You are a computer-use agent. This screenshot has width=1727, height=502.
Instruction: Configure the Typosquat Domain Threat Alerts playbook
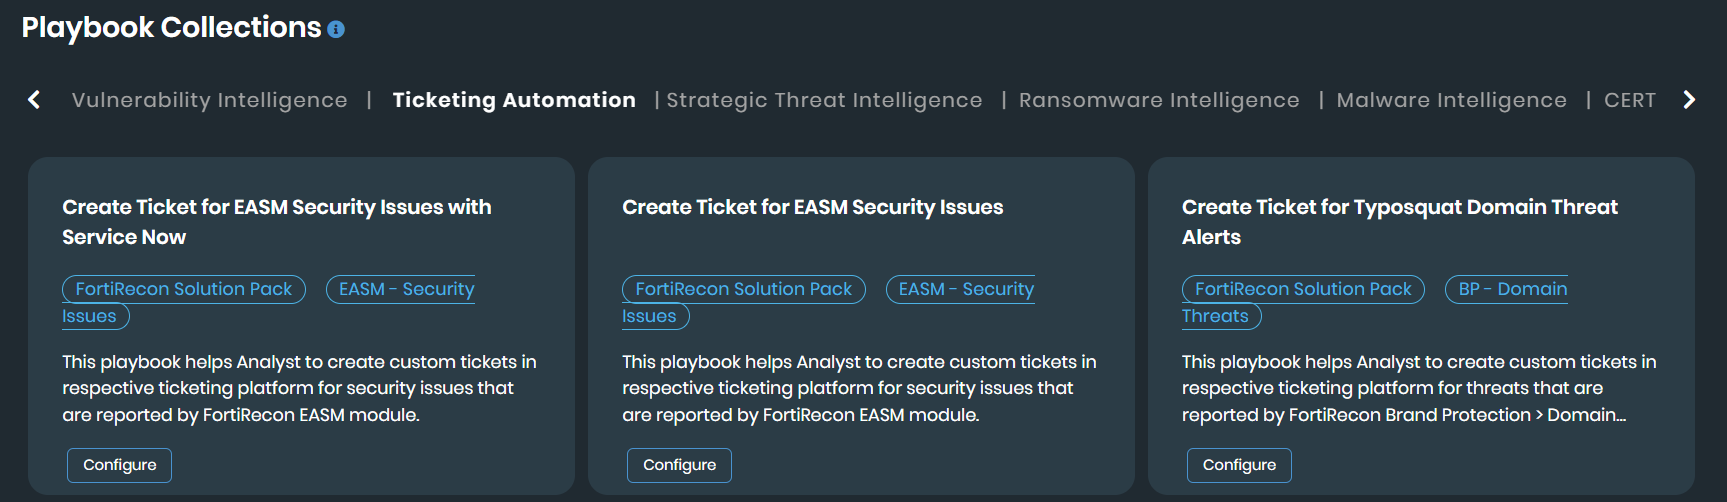(x=1239, y=465)
